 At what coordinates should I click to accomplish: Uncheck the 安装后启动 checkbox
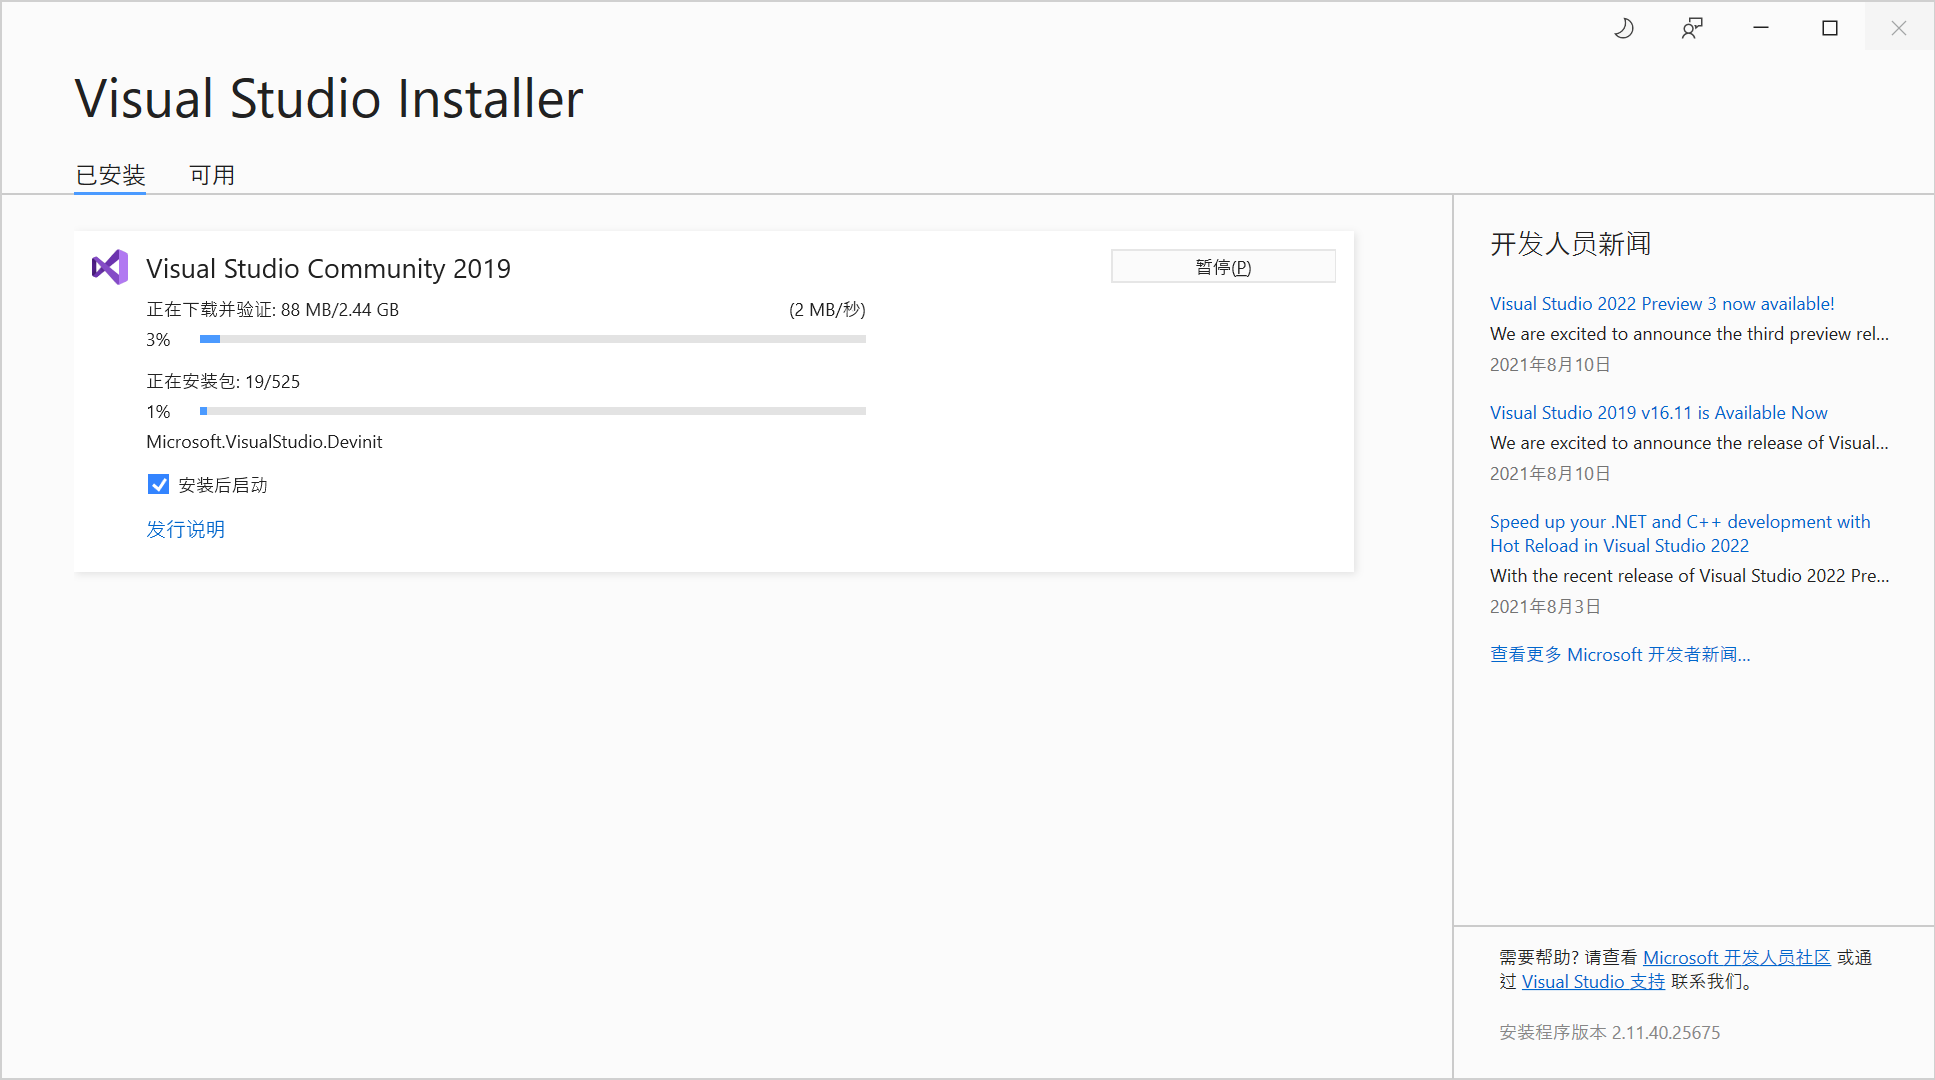(158, 485)
